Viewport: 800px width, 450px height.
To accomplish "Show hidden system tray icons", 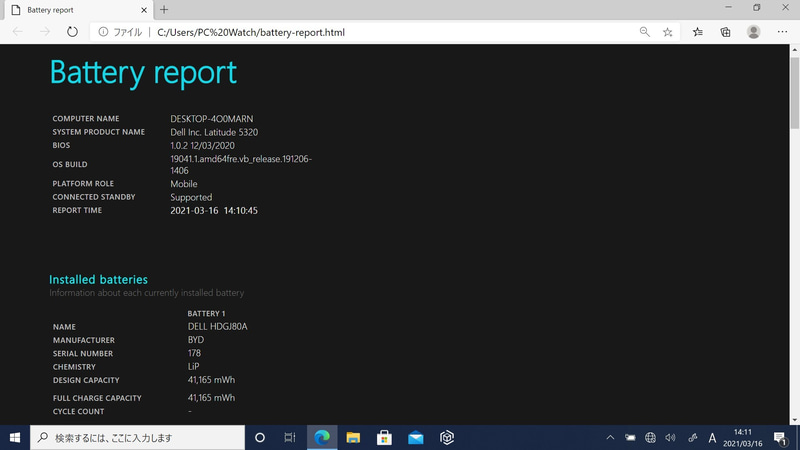I will (610, 438).
